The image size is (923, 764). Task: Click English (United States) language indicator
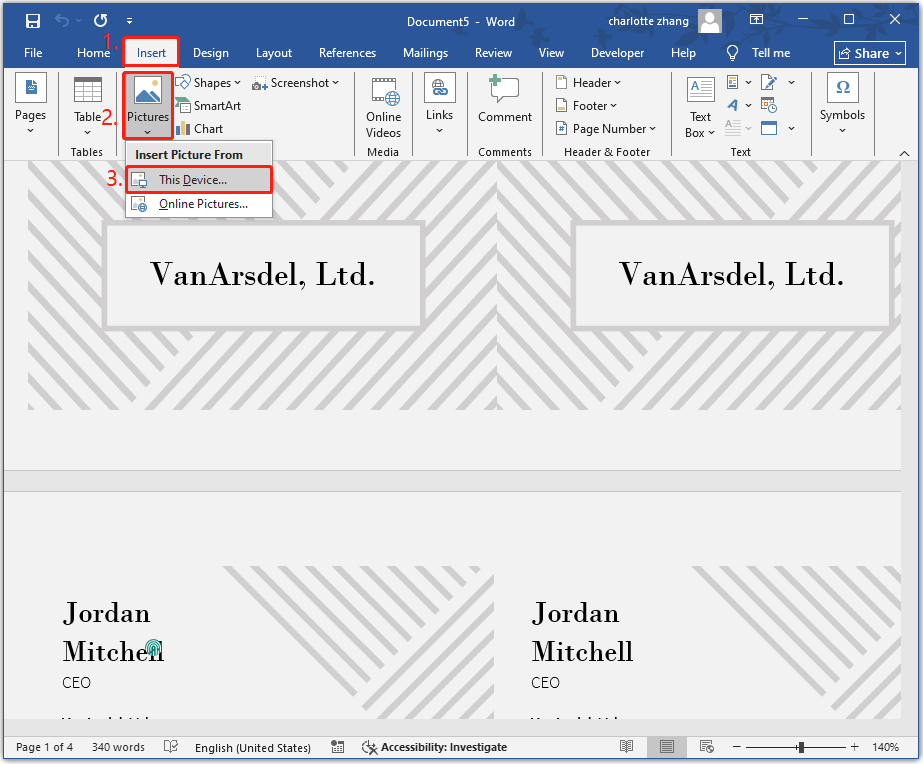click(x=253, y=748)
